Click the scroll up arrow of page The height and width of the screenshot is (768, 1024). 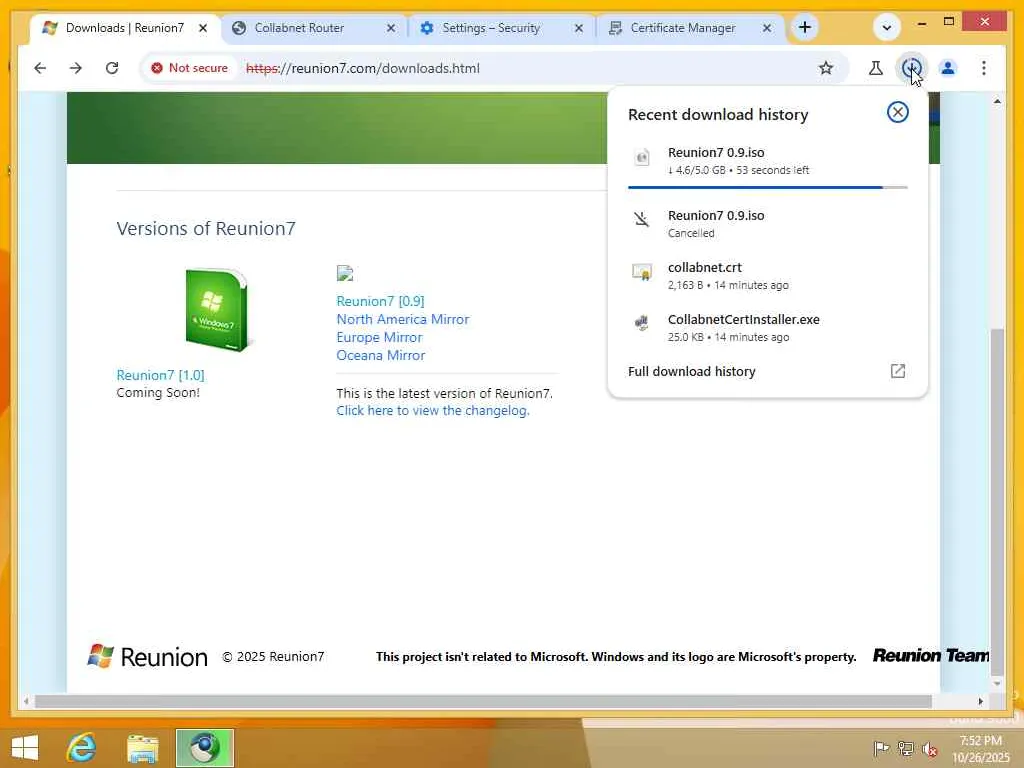[x=997, y=102]
